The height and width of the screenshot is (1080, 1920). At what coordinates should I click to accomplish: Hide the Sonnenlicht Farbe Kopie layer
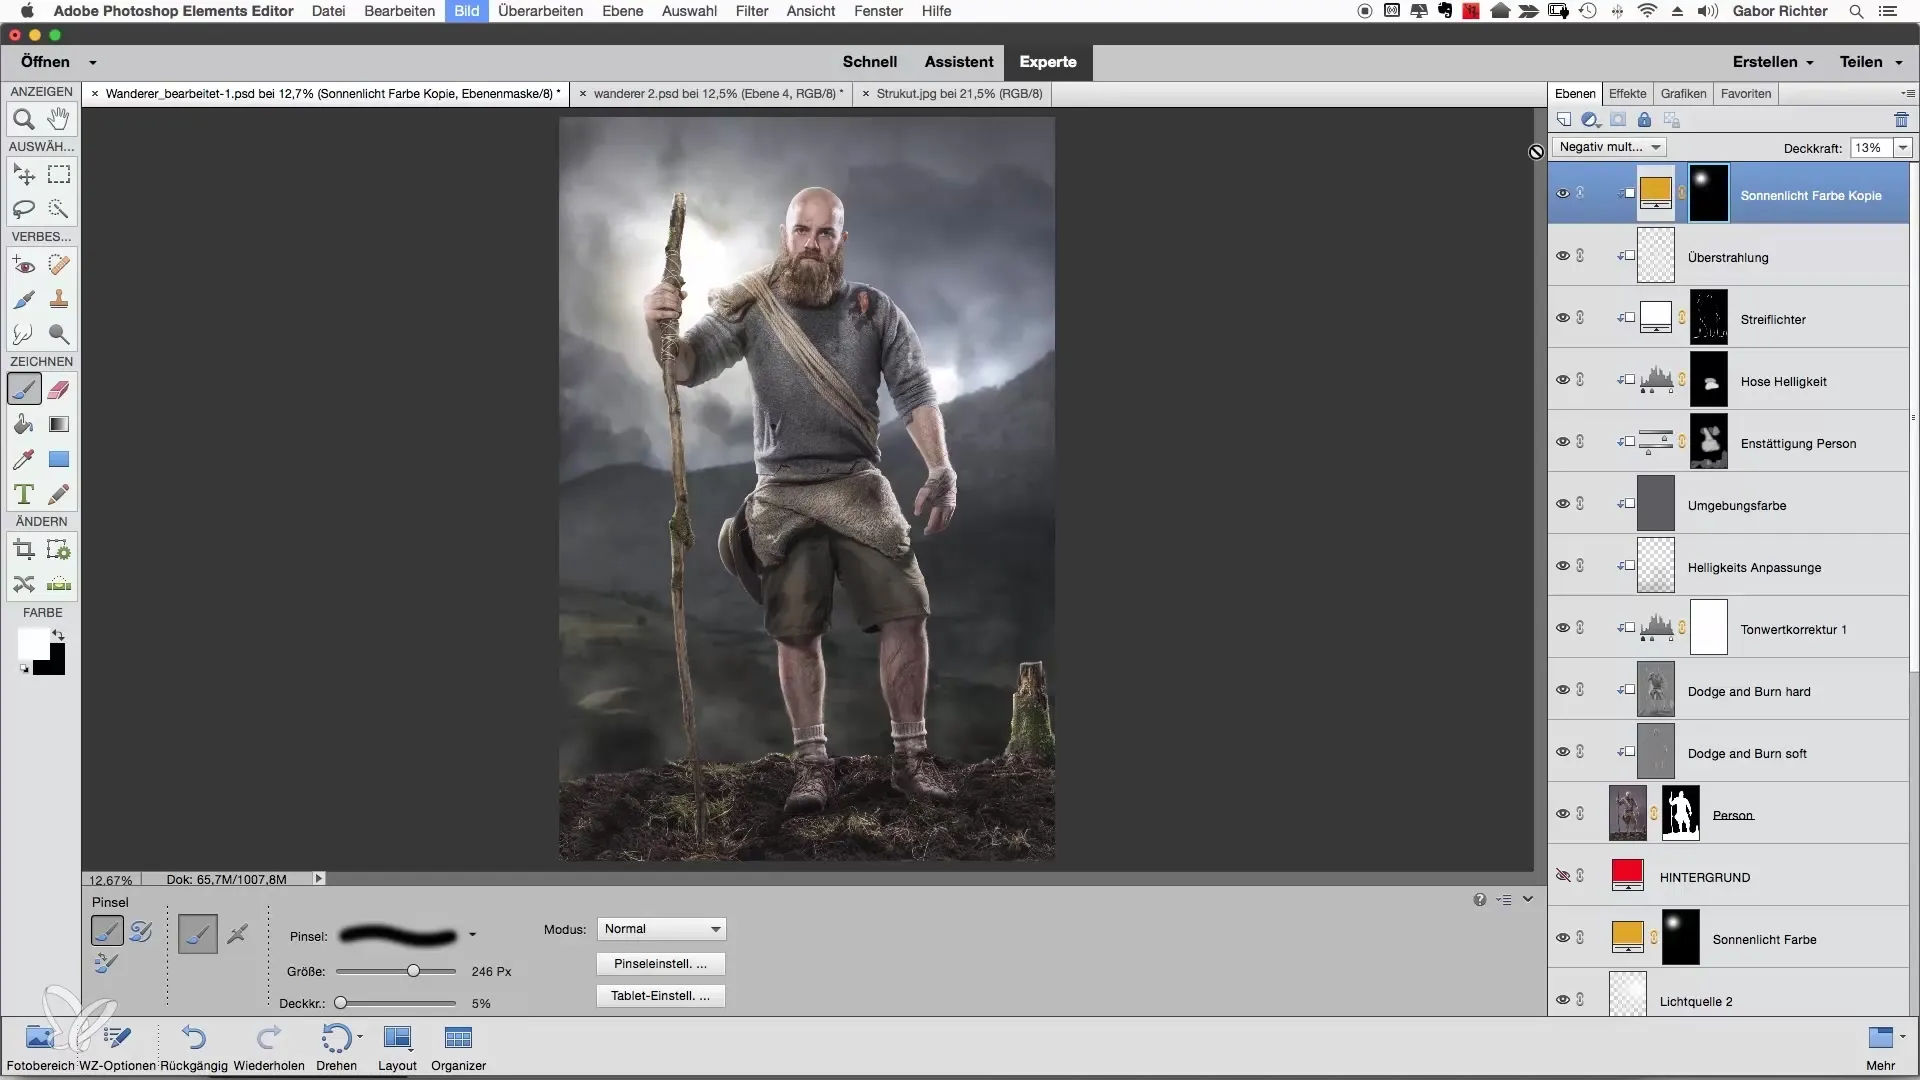point(1563,193)
